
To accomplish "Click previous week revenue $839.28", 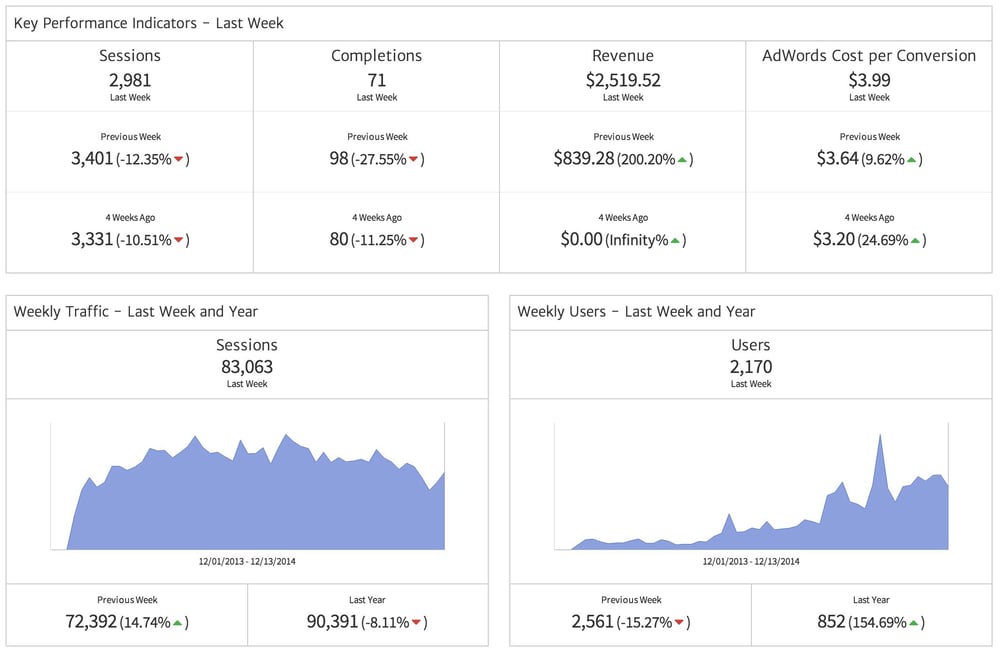I will point(584,158).
